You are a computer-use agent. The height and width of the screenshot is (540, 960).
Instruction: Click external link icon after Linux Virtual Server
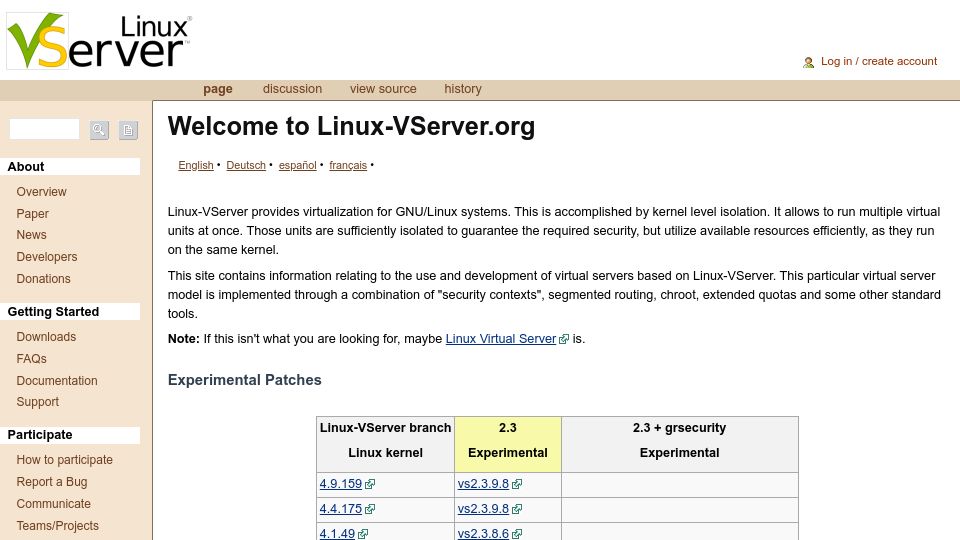click(564, 339)
